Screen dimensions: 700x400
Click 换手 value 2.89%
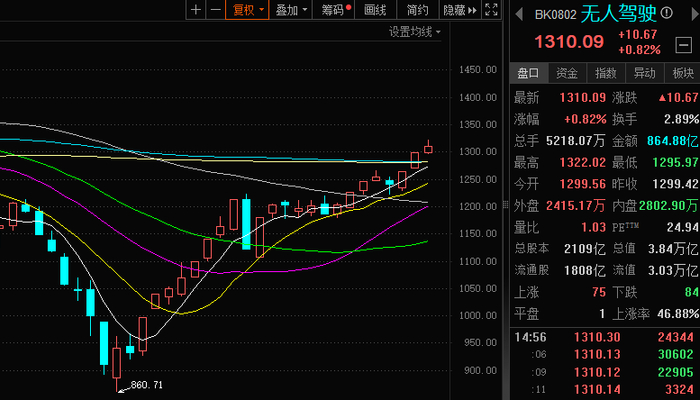click(x=681, y=119)
